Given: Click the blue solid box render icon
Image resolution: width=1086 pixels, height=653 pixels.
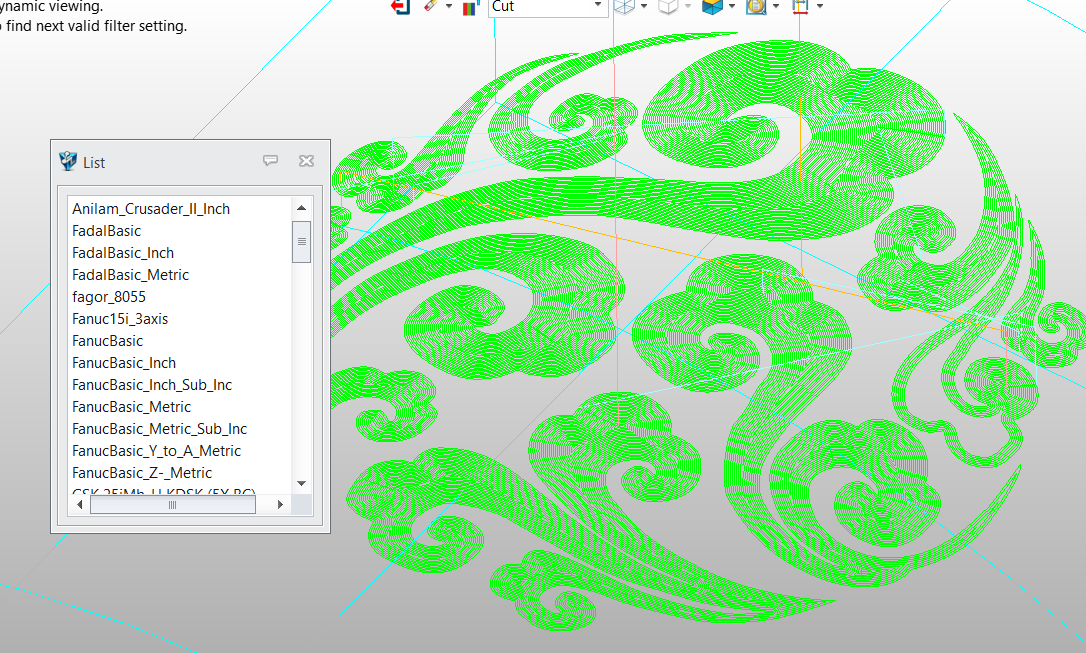Looking at the screenshot, I should 712,7.
